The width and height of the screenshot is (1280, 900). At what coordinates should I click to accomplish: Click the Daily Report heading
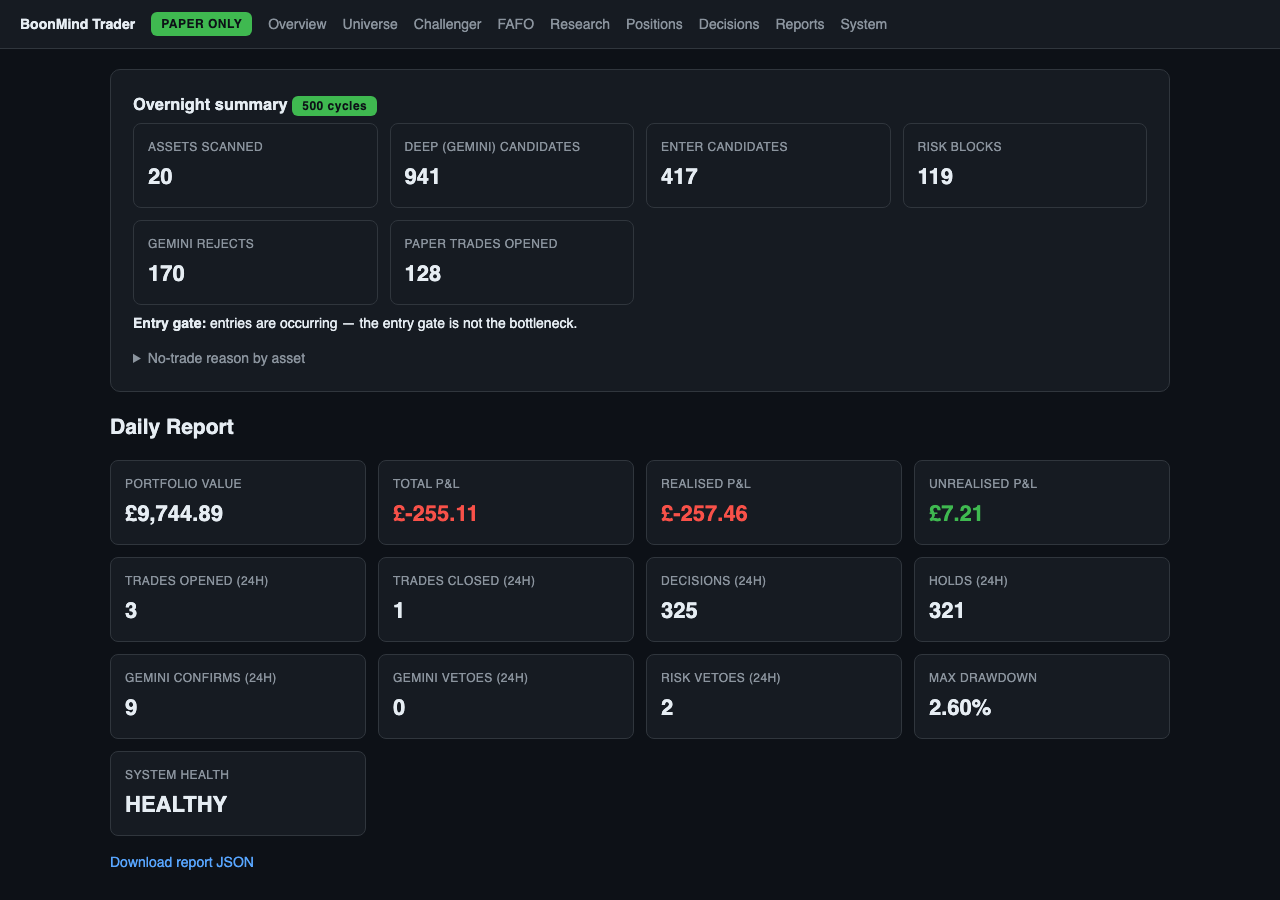[x=172, y=427]
